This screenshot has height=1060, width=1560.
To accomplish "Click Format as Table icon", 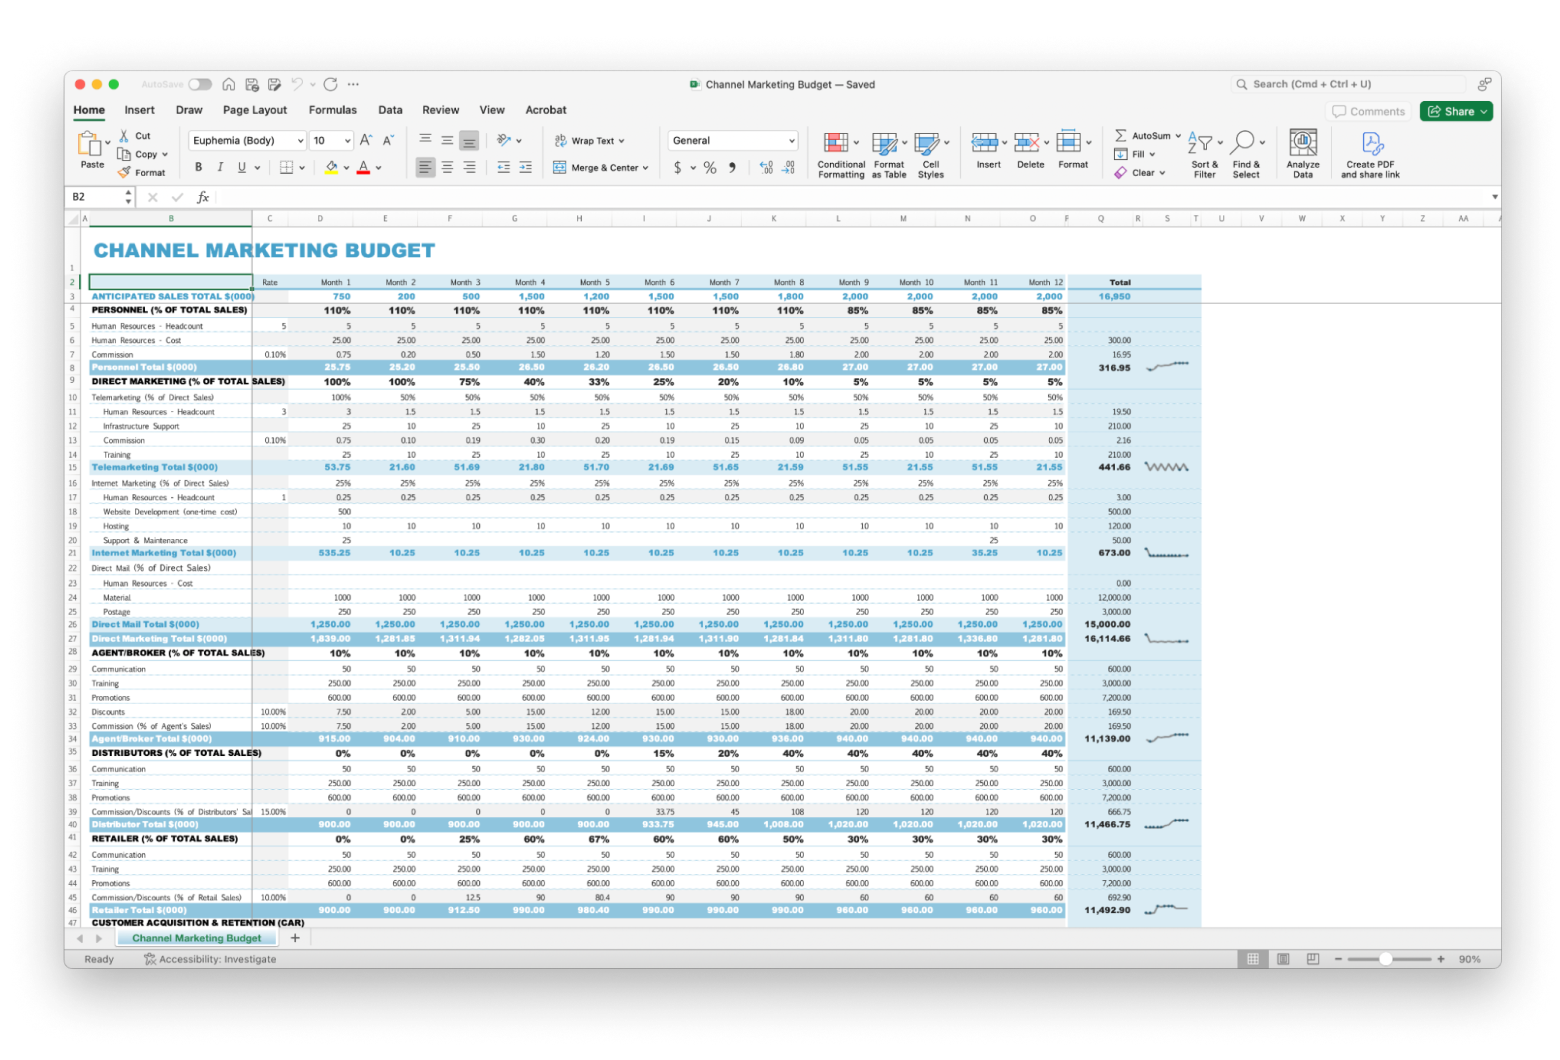I will click(884, 143).
